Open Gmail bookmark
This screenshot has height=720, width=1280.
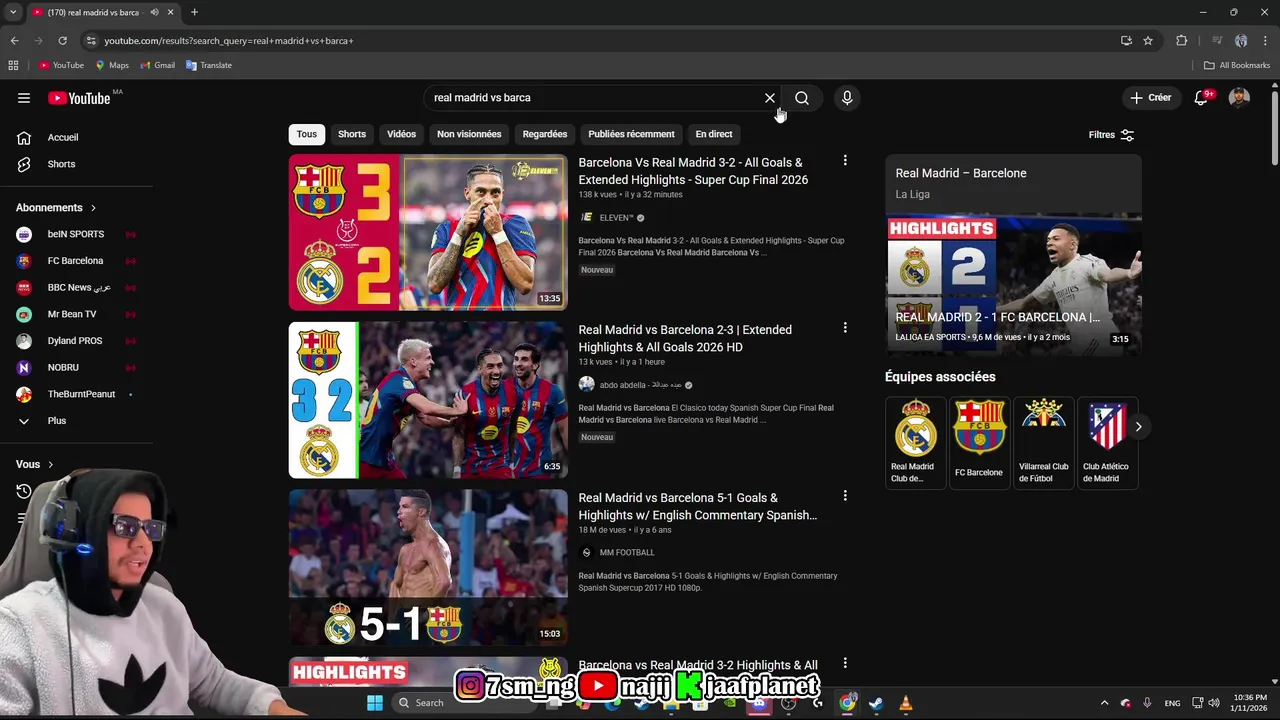tap(158, 65)
